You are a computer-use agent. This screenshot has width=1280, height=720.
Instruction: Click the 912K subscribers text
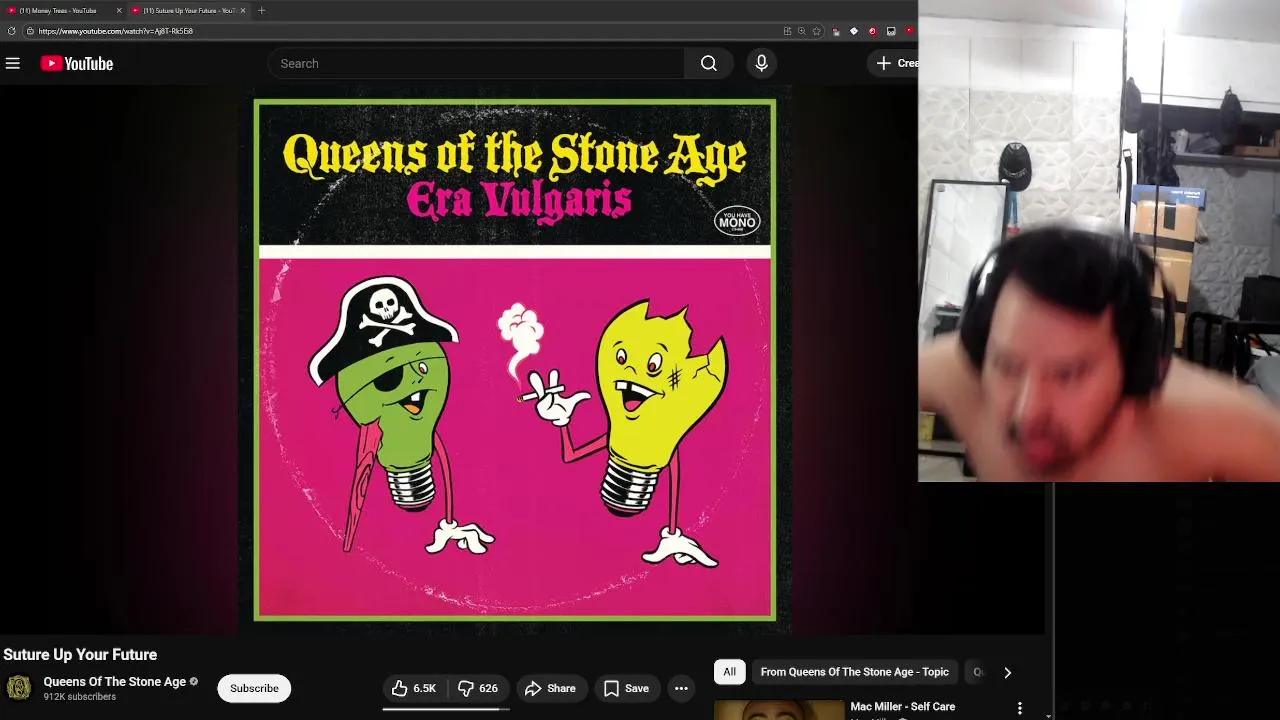80,697
